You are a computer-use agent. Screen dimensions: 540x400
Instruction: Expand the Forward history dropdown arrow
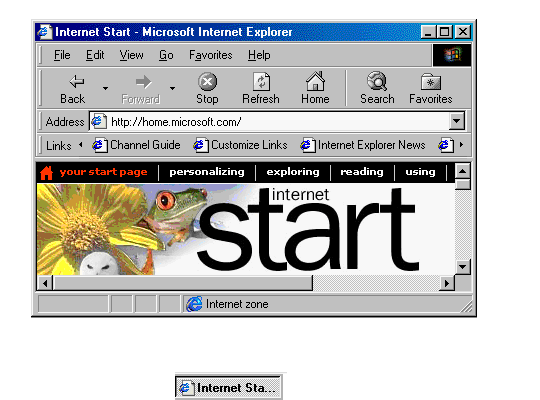tap(172, 89)
